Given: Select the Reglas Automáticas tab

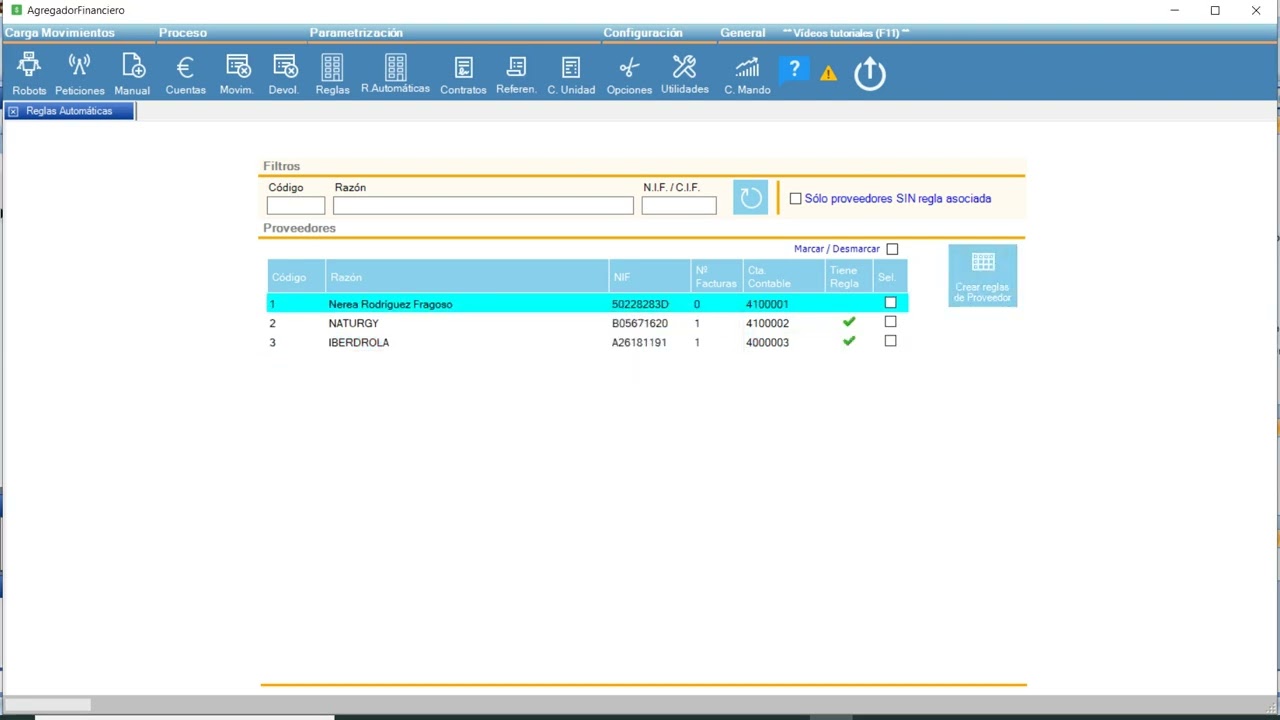Looking at the screenshot, I should pyautogui.click(x=69, y=111).
